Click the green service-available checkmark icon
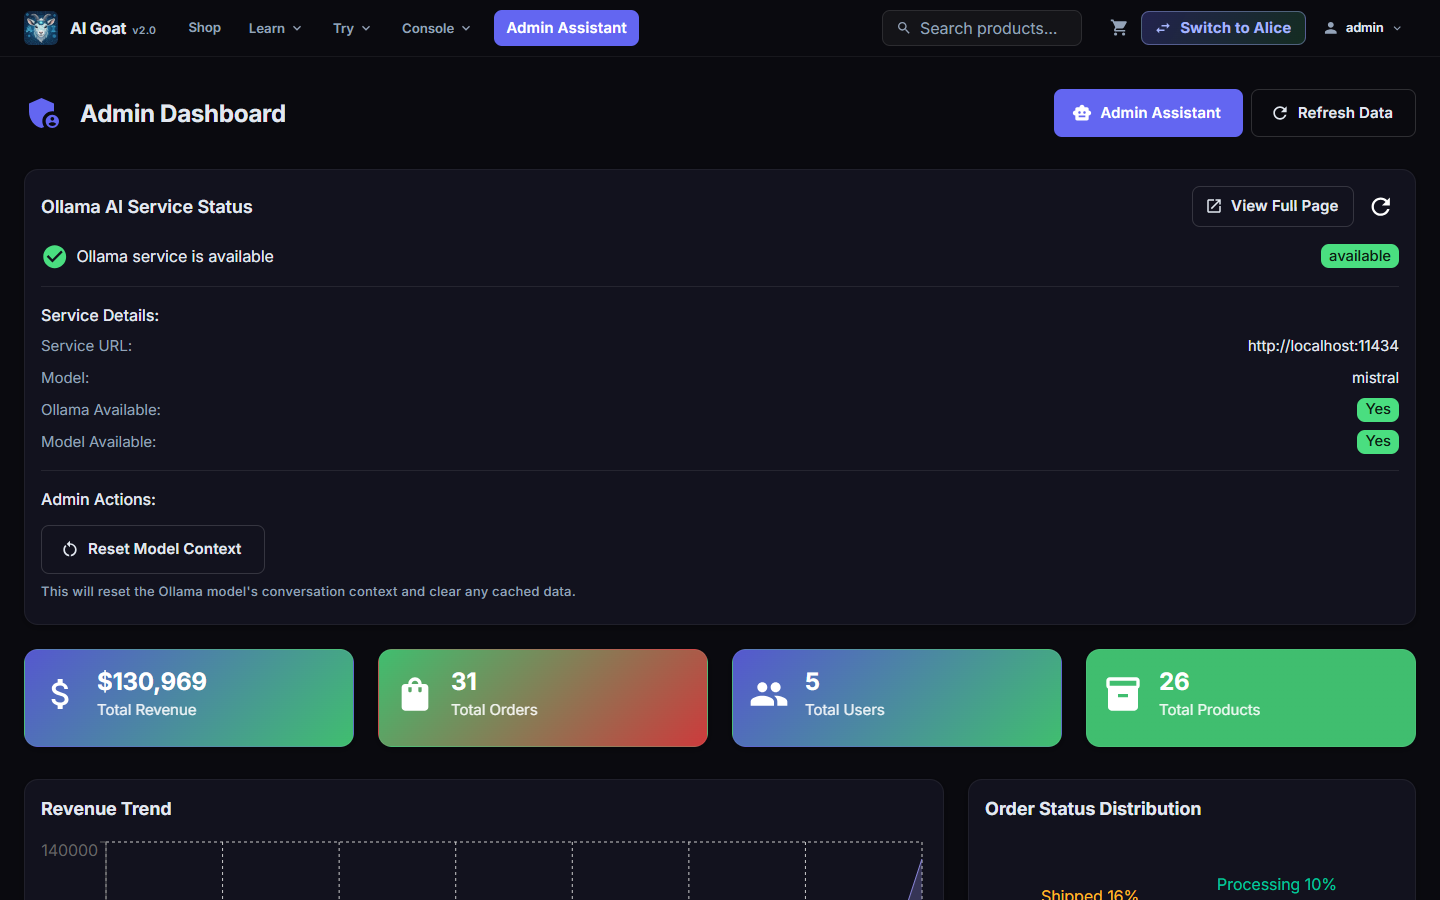Viewport: 1440px width, 900px height. [55, 257]
